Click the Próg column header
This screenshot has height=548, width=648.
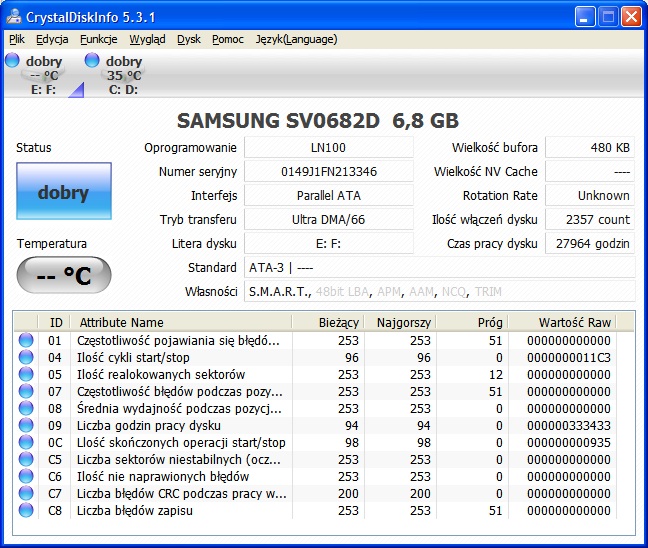(x=472, y=322)
